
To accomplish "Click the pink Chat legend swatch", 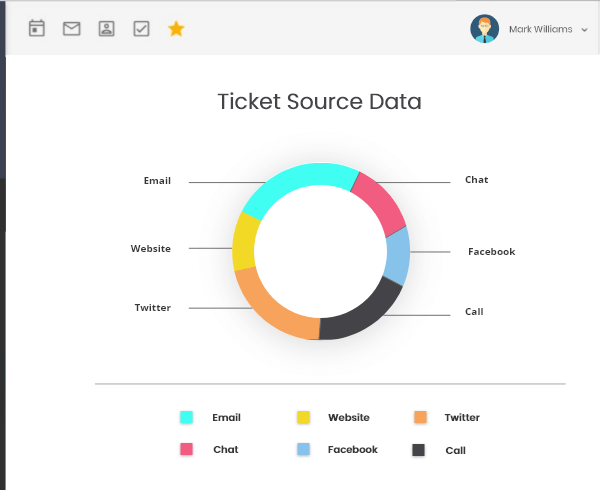I will click(186, 449).
